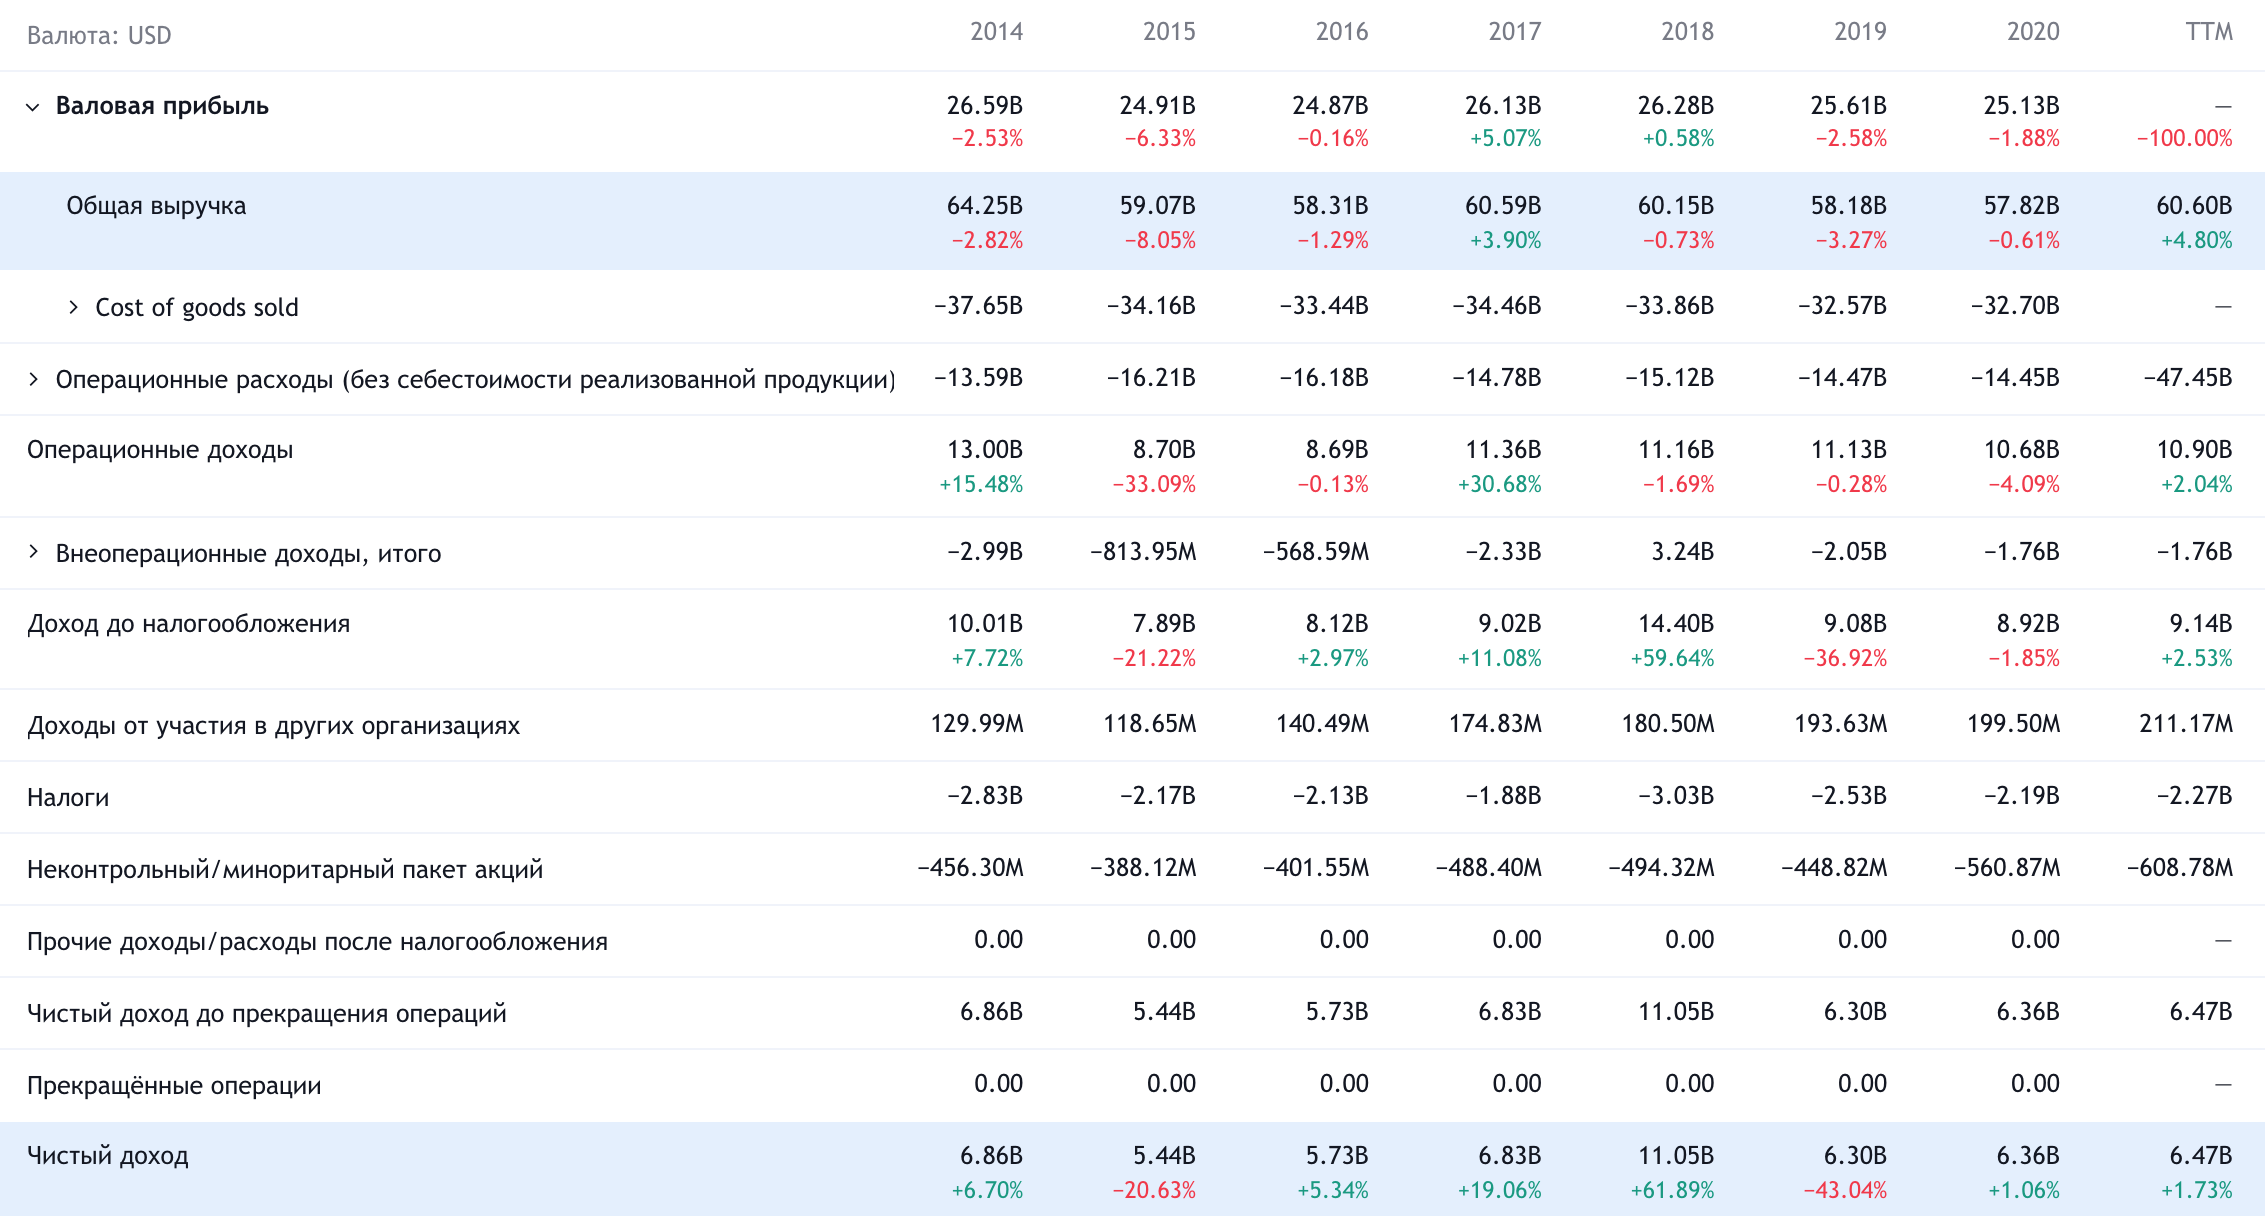The image size is (2265, 1216).
Task: Click the +59.64% change figure
Action: coord(1673,659)
